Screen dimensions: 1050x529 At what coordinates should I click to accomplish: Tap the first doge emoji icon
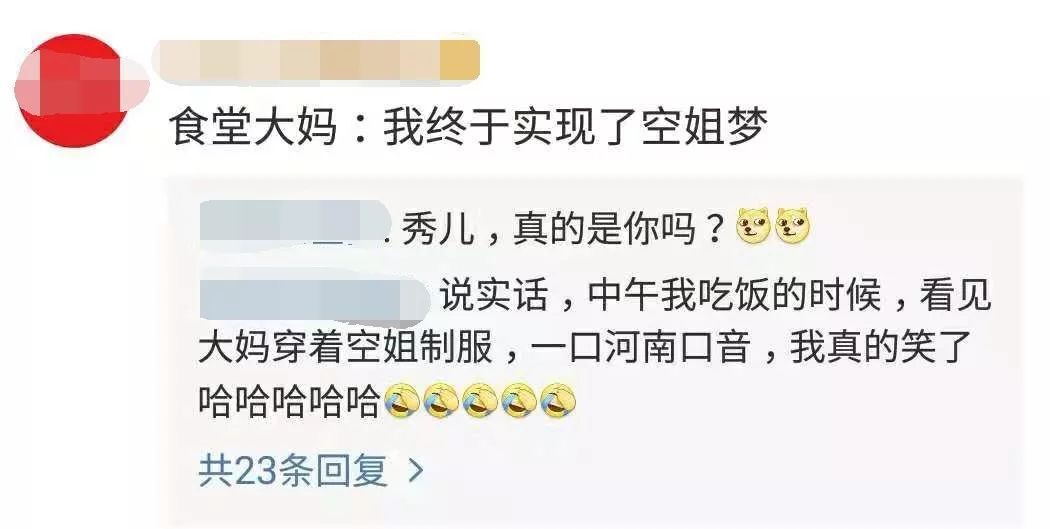(x=753, y=226)
